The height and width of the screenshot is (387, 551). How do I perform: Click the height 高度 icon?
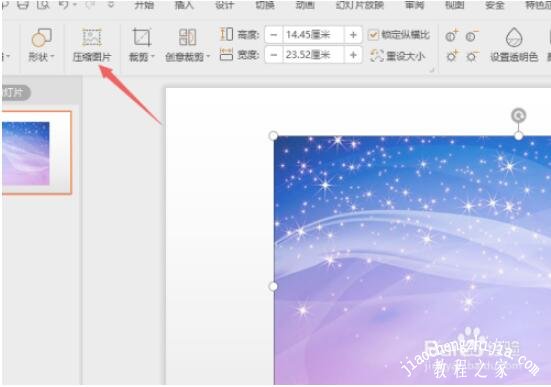click(x=226, y=34)
